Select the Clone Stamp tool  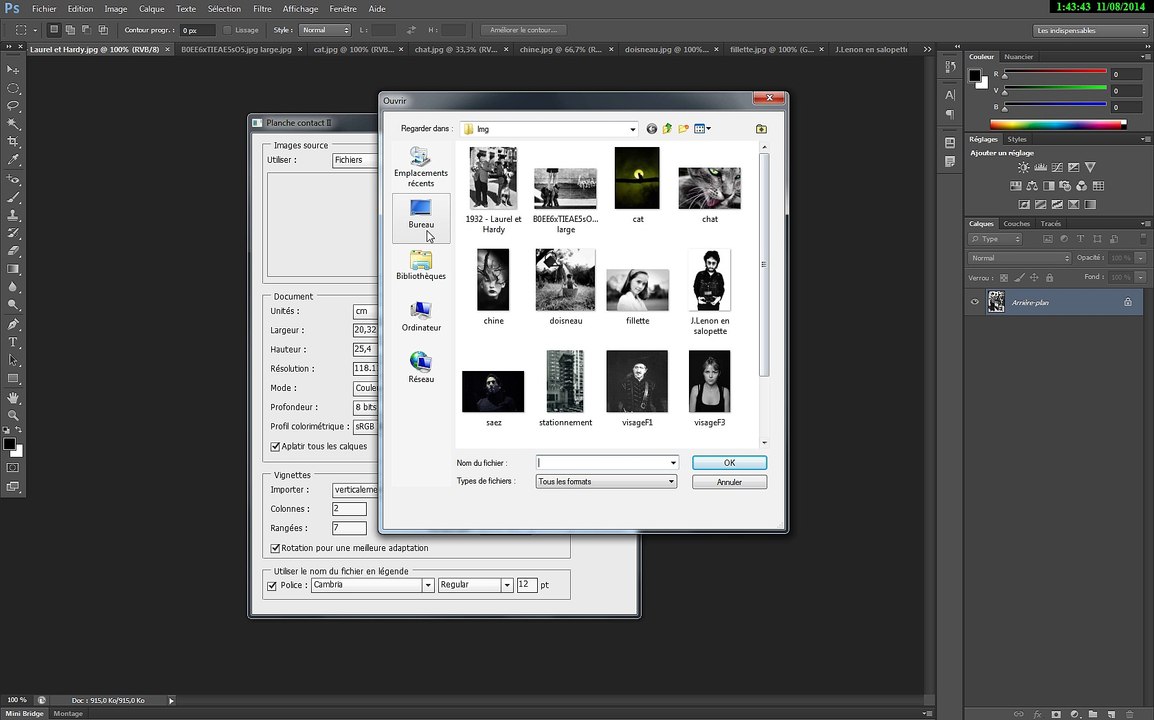[13, 215]
